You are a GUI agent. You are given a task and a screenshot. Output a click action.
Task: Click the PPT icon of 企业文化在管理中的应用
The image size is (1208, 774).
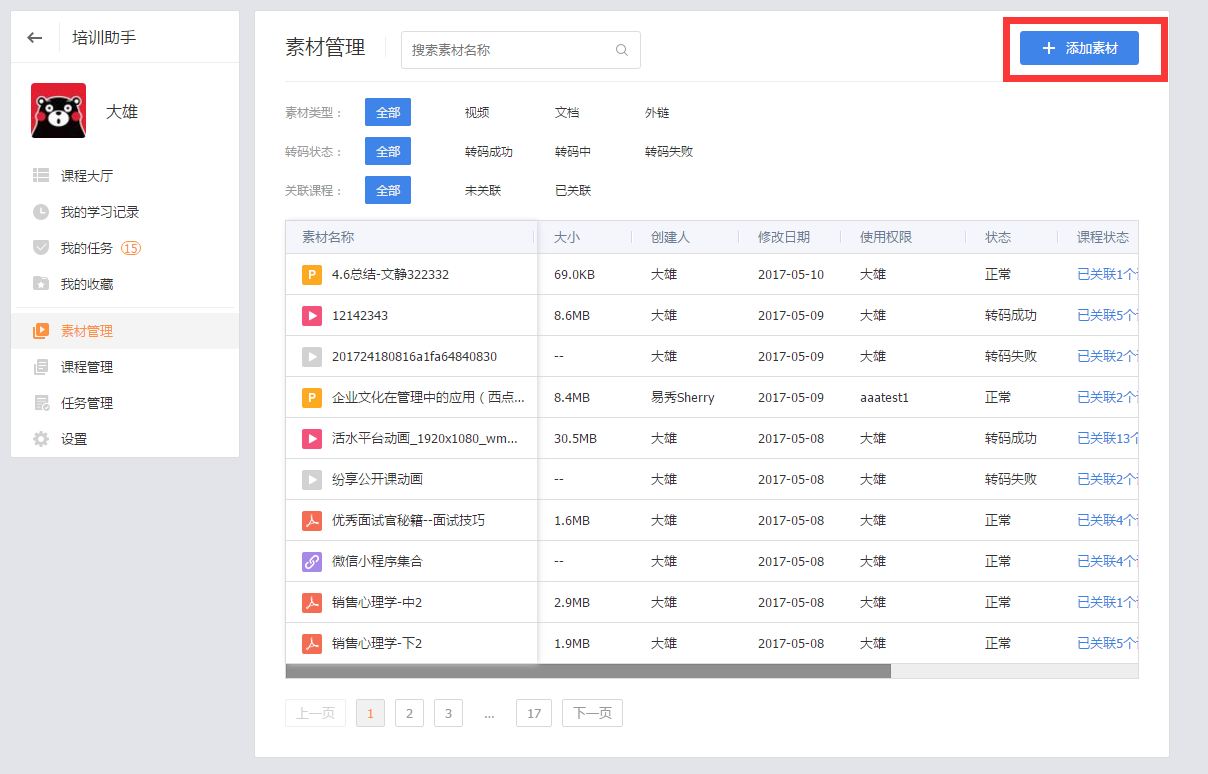312,397
